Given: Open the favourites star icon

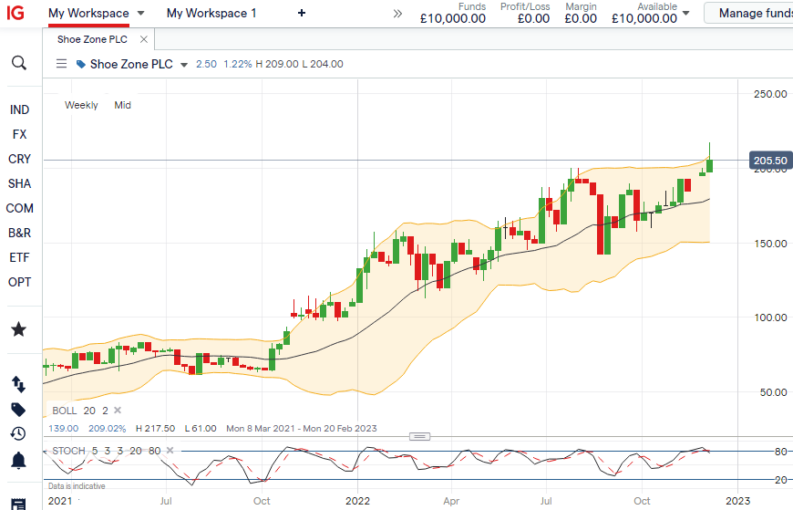Looking at the screenshot, I should click(19, 329).
